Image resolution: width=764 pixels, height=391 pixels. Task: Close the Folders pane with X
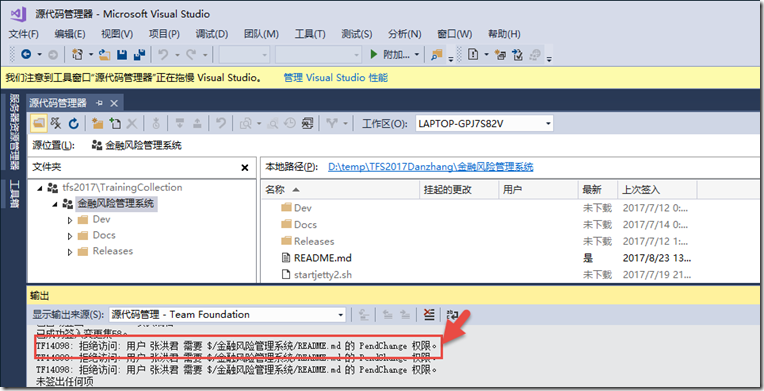click(x=245, y=168)
